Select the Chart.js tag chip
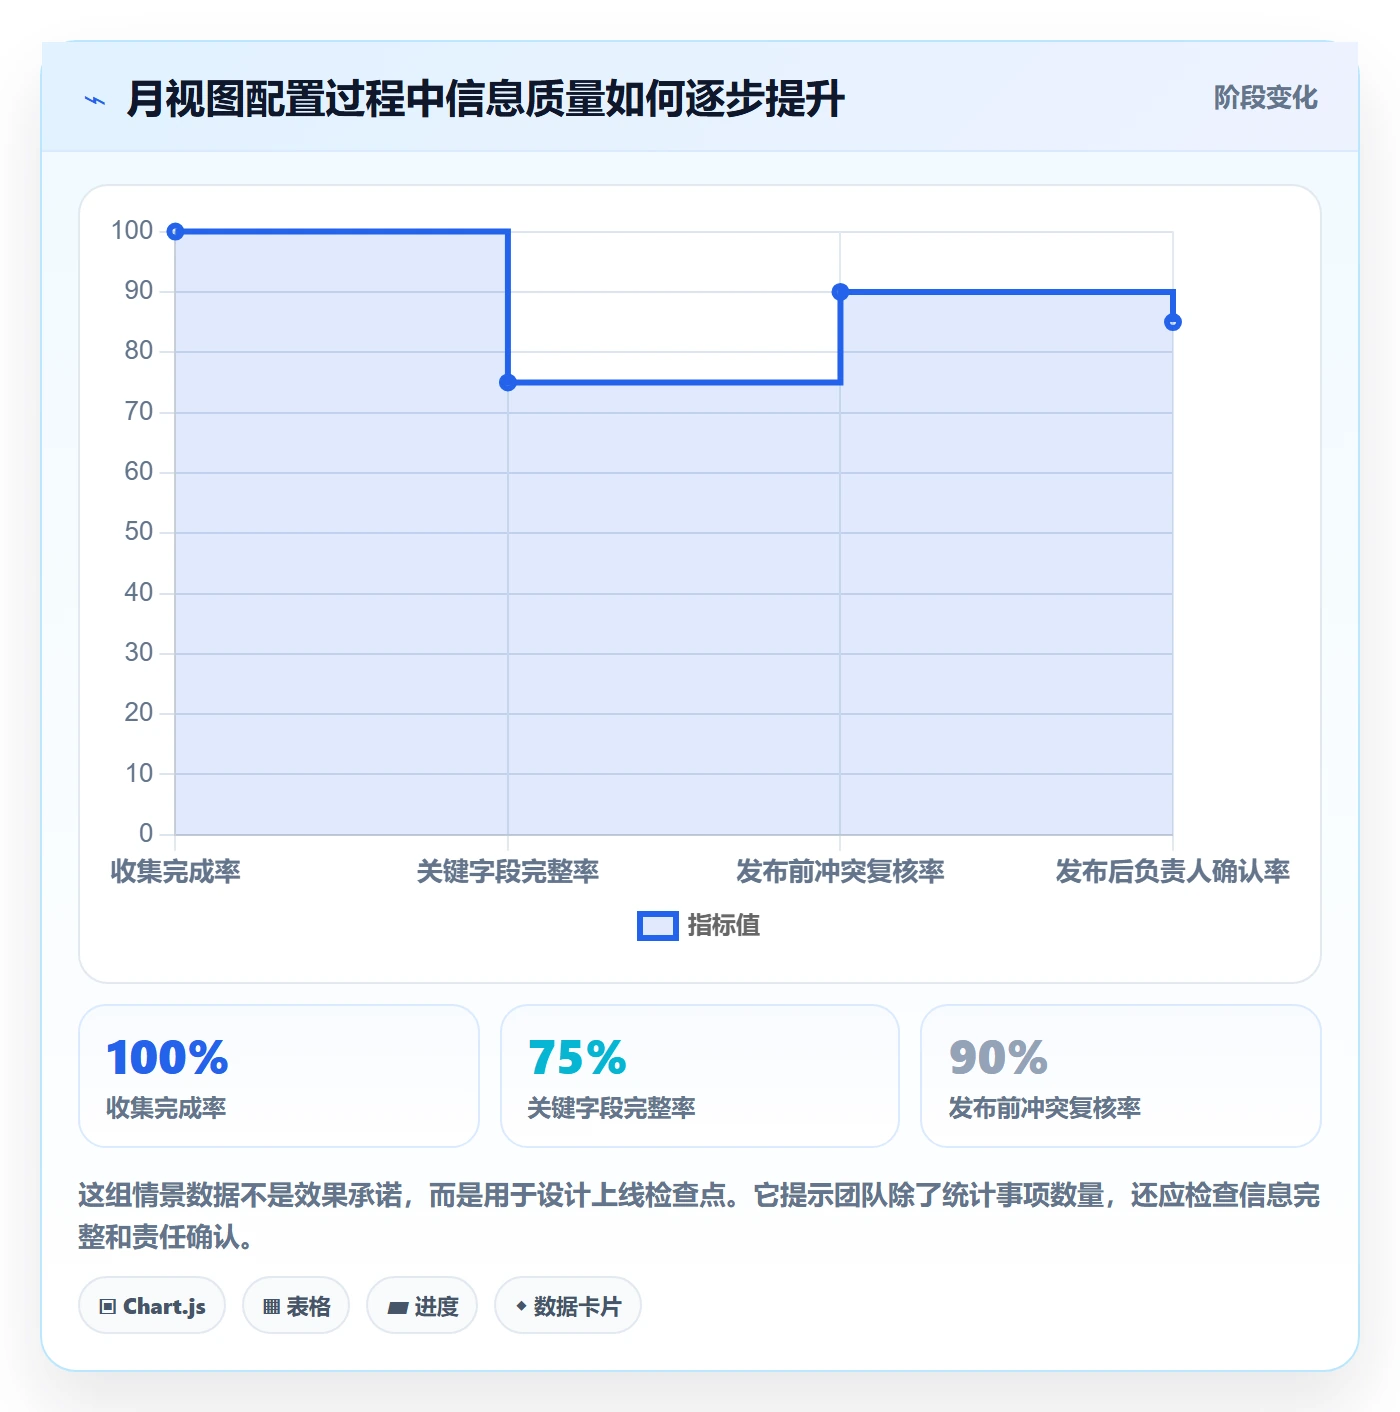Screen dimensions: 1400x1412 [152, 1306]
